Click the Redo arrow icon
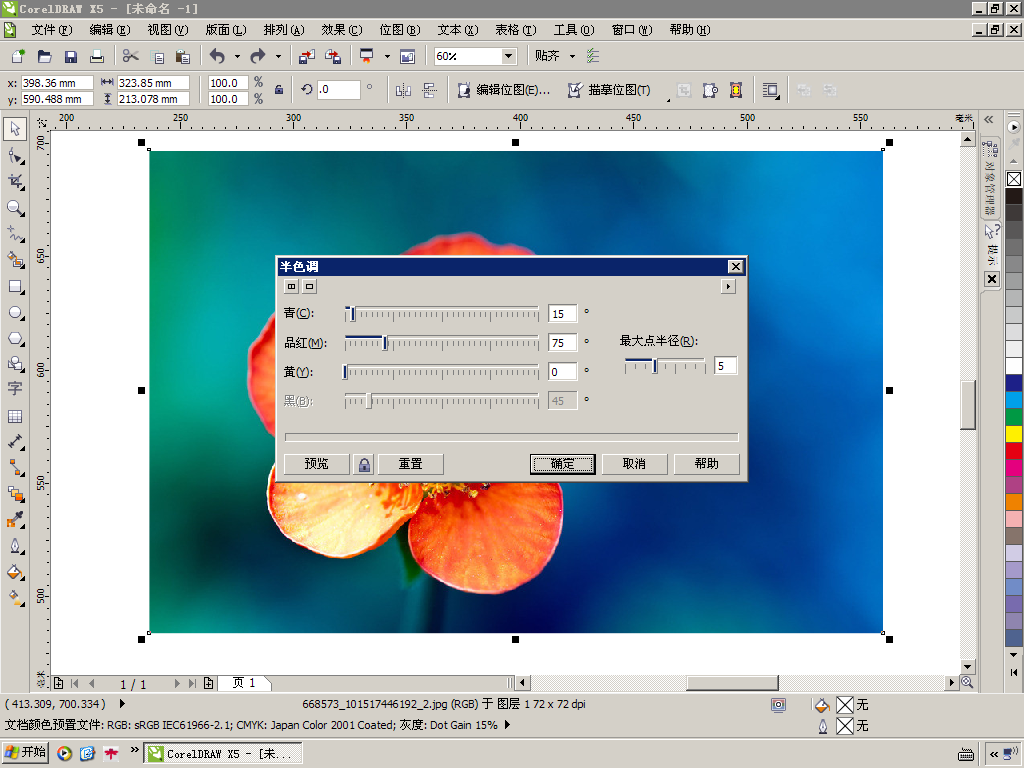The image size is (1024, 768). tap(258, 56)
